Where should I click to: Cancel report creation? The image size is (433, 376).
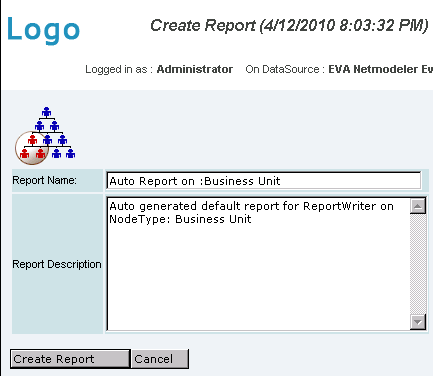click(x=160, y=359)
